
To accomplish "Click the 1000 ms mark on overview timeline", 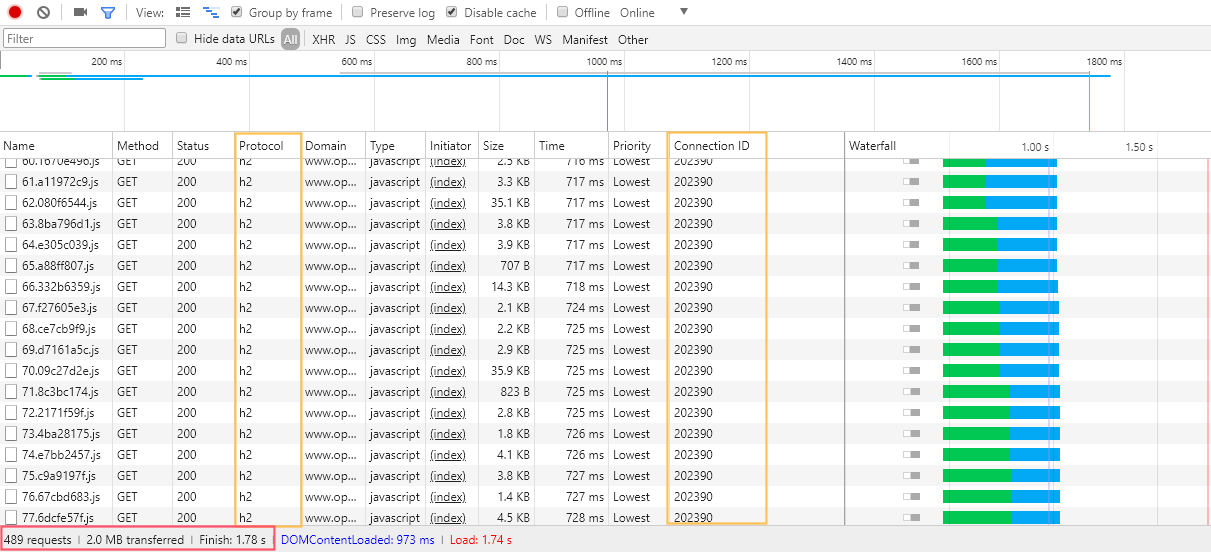I will pos(604,62).
